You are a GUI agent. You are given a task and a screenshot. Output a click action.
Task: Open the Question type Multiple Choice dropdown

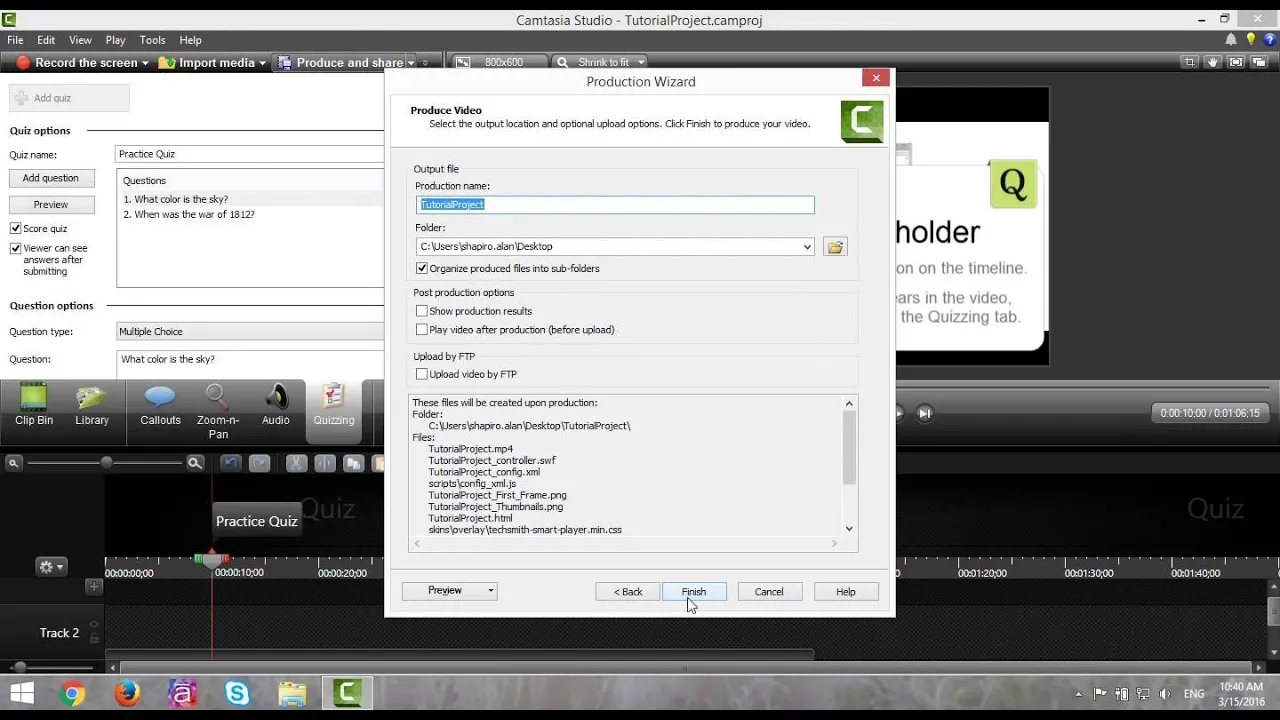tap(250, 331)
